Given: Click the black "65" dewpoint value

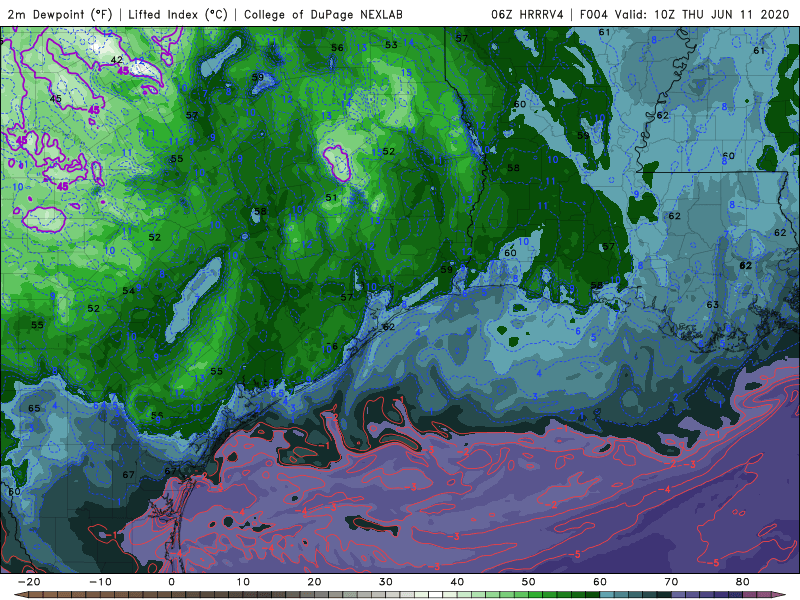Looking at the screenshot, I should [34, 408].
